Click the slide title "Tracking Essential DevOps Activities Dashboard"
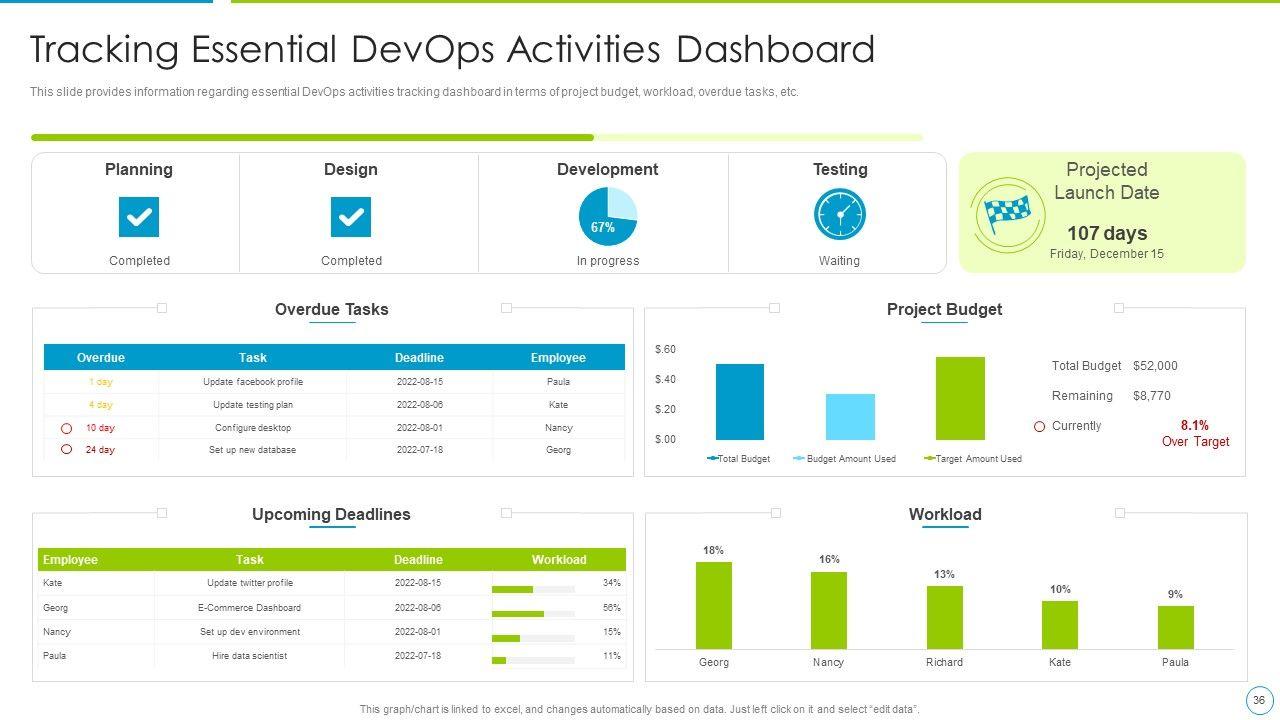1280x720 pixels. (x=453, y=49)
